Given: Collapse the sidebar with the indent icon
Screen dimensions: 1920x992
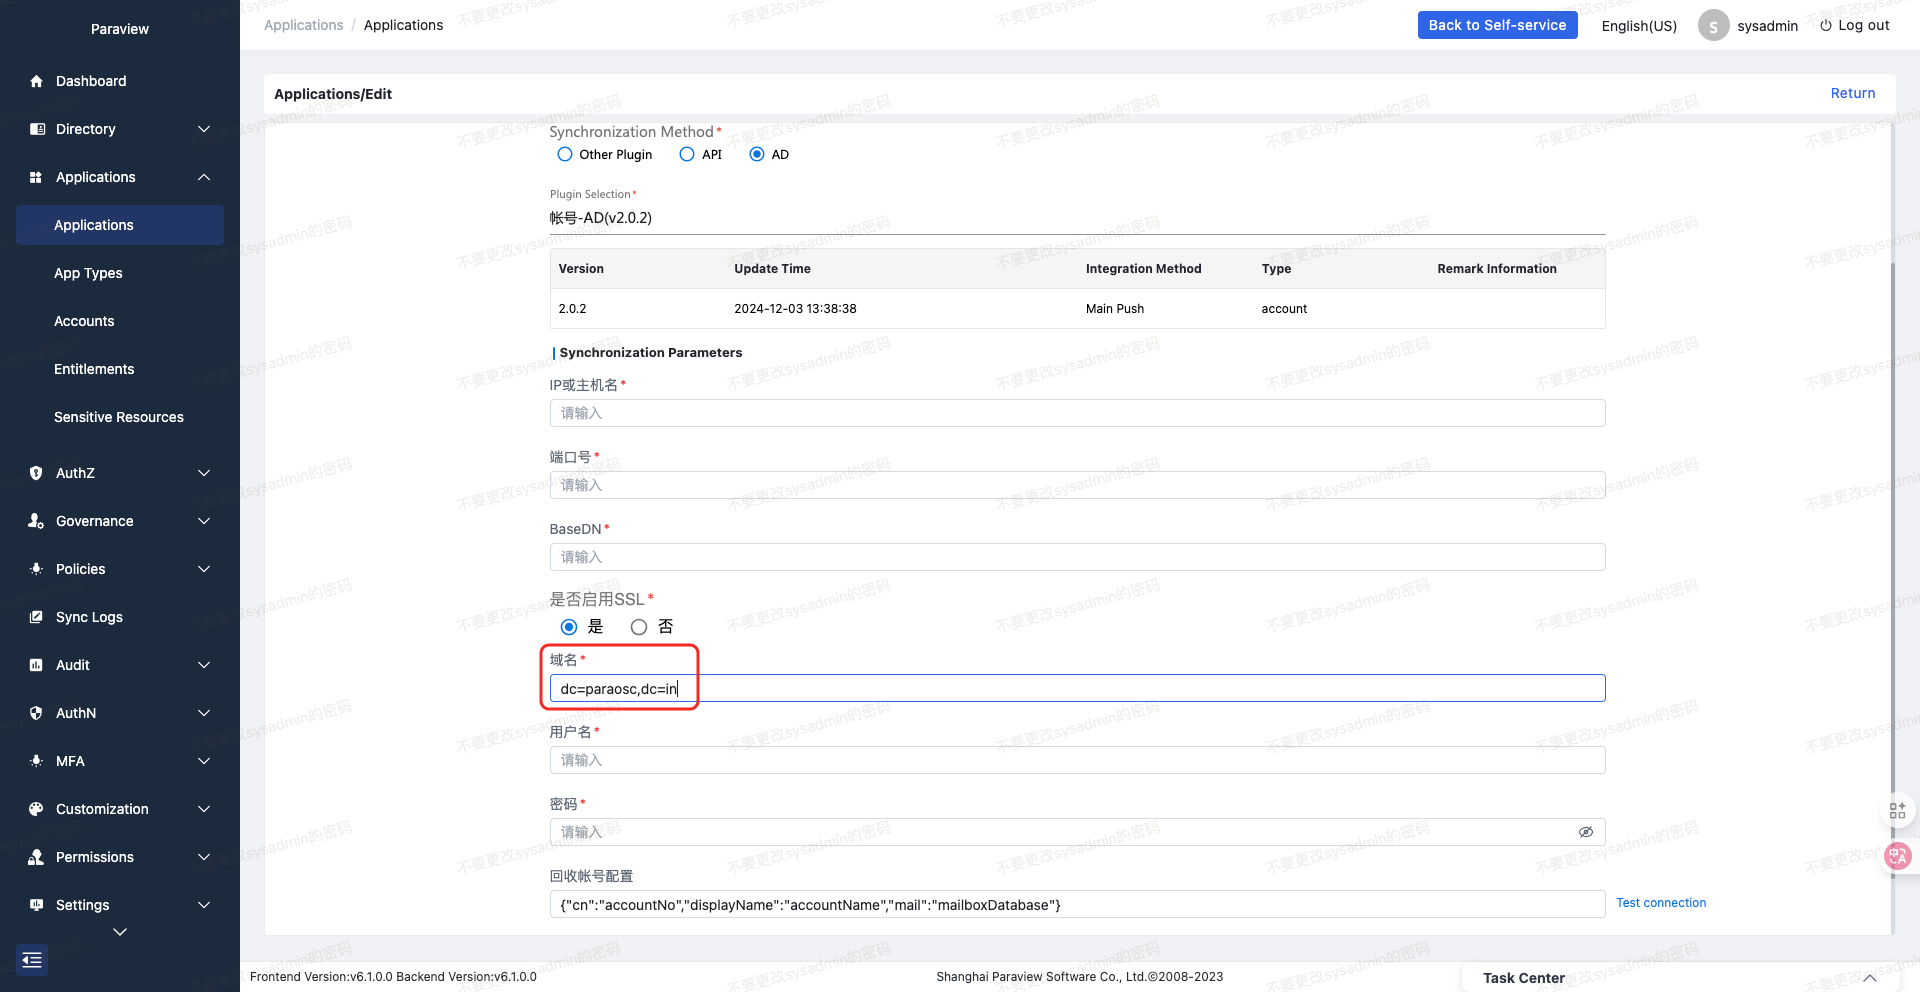Looking at the screenshot, I should tap(31, 959).
